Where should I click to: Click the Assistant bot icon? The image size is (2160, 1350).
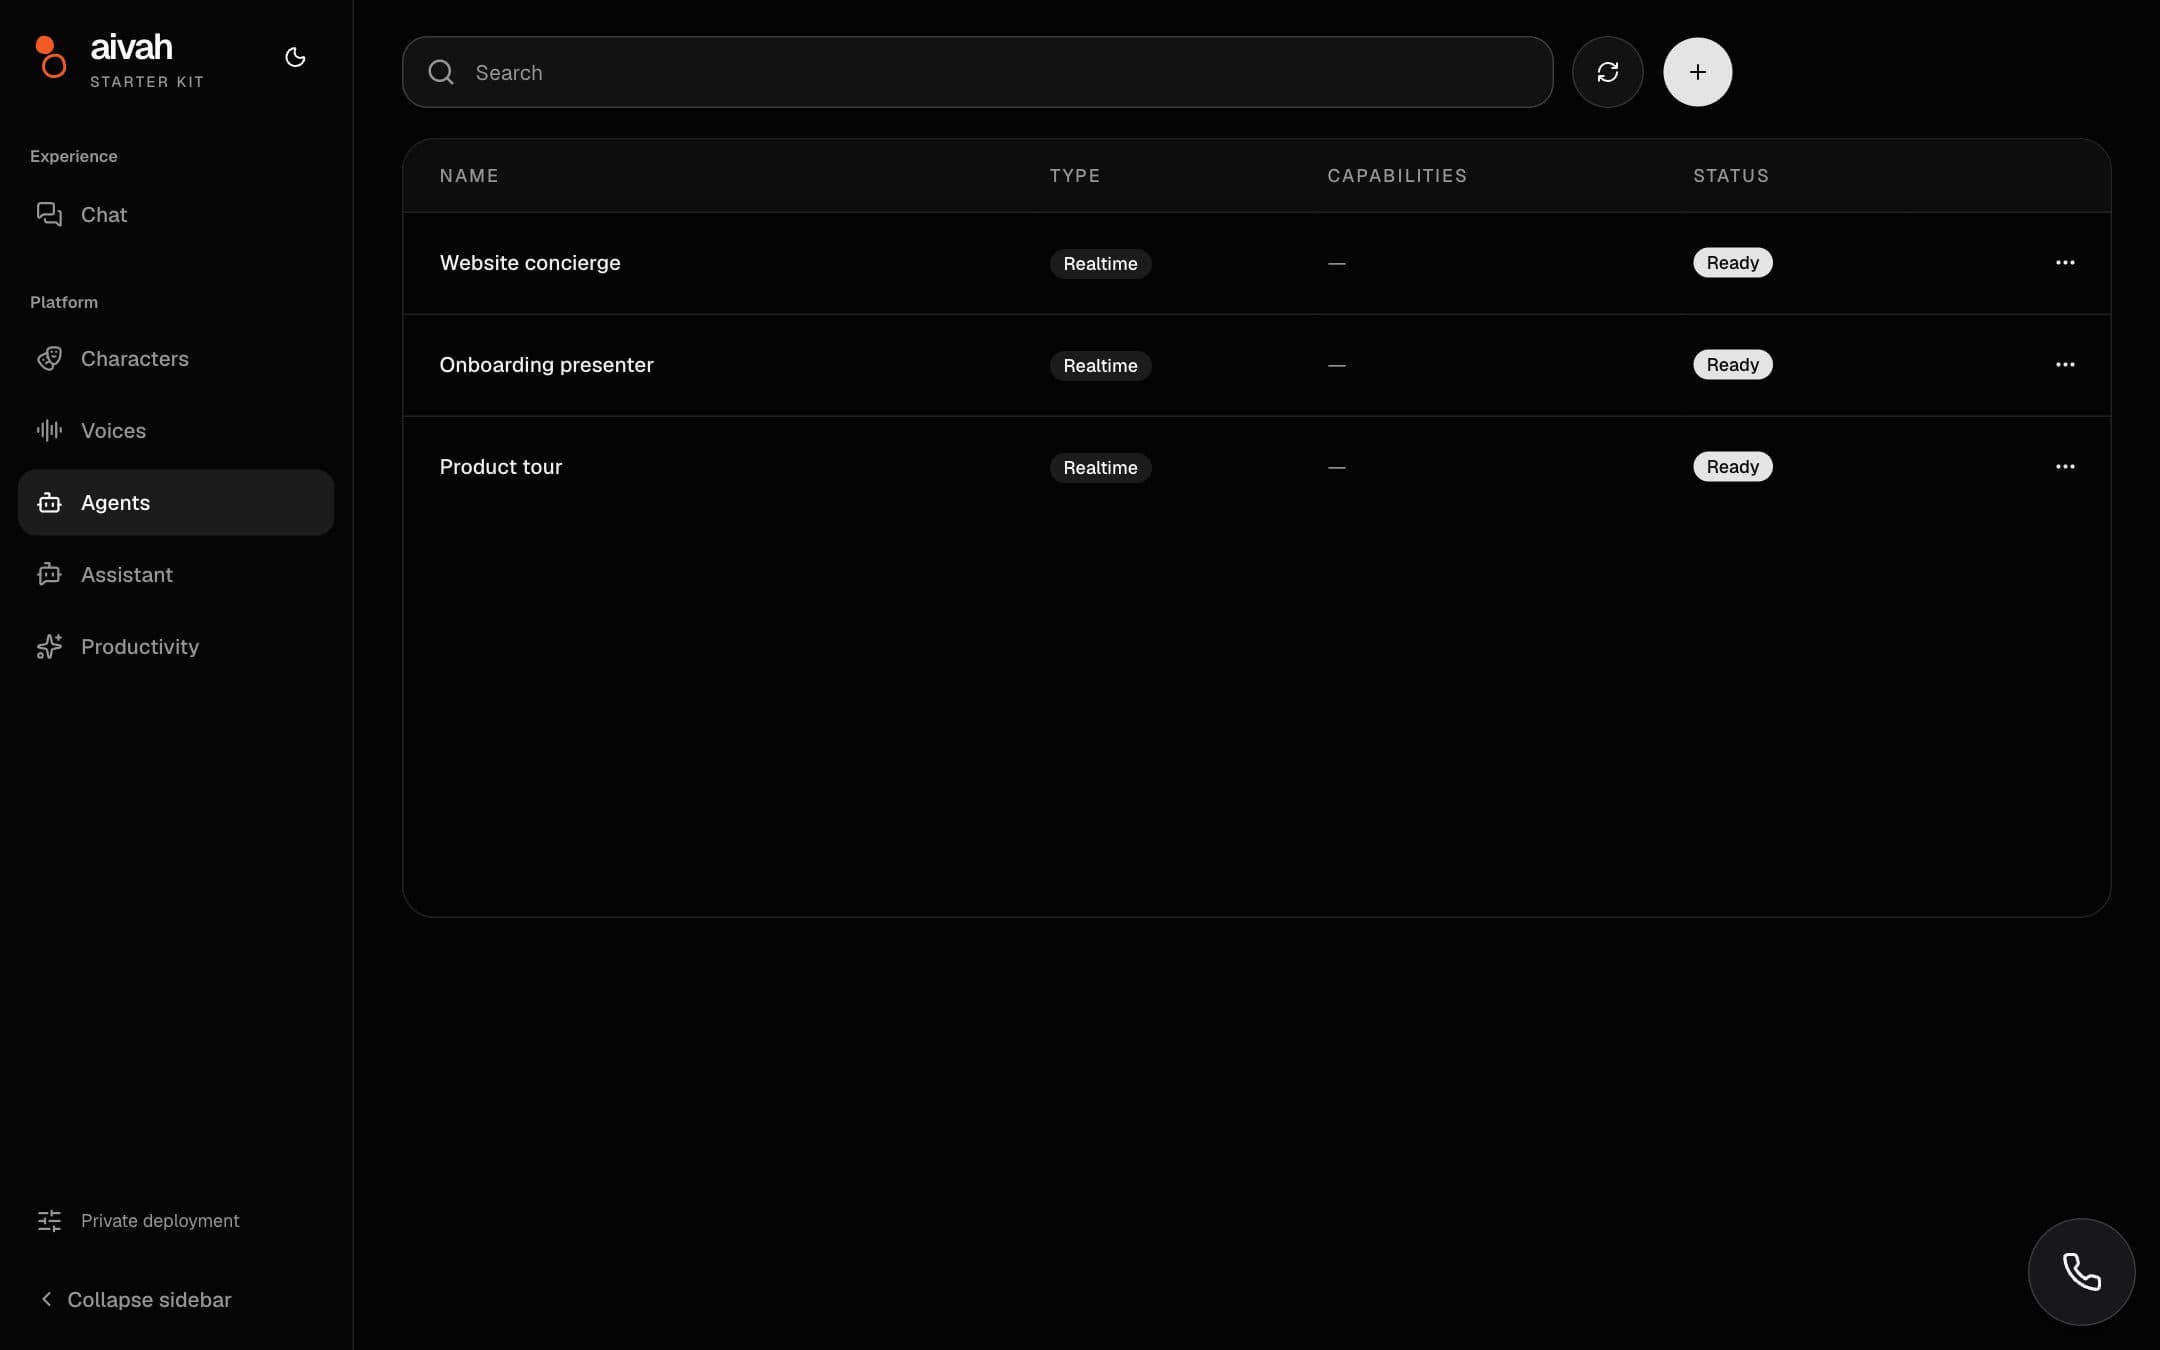pos(49,574)
